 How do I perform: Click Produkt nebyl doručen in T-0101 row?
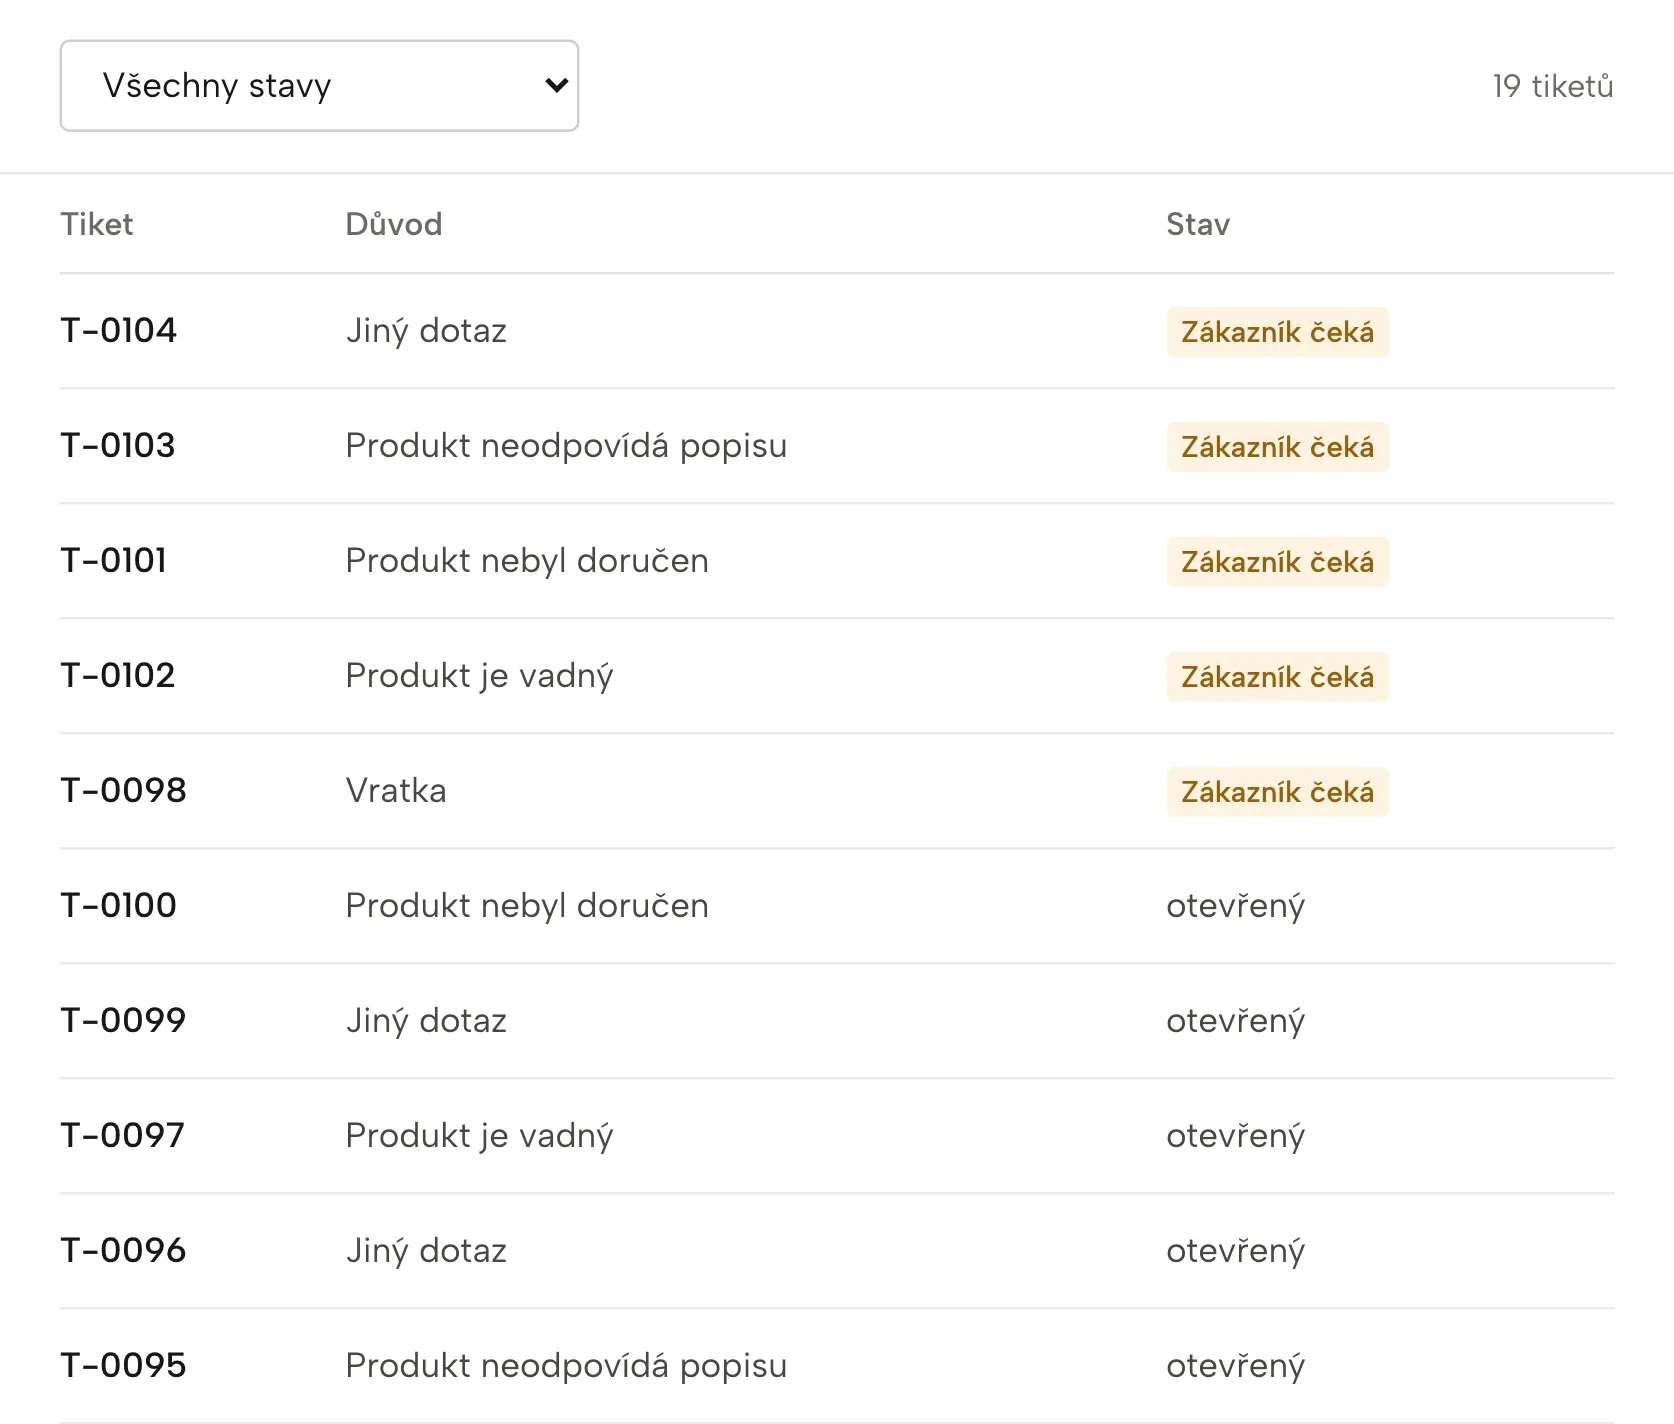pos(527,561)
